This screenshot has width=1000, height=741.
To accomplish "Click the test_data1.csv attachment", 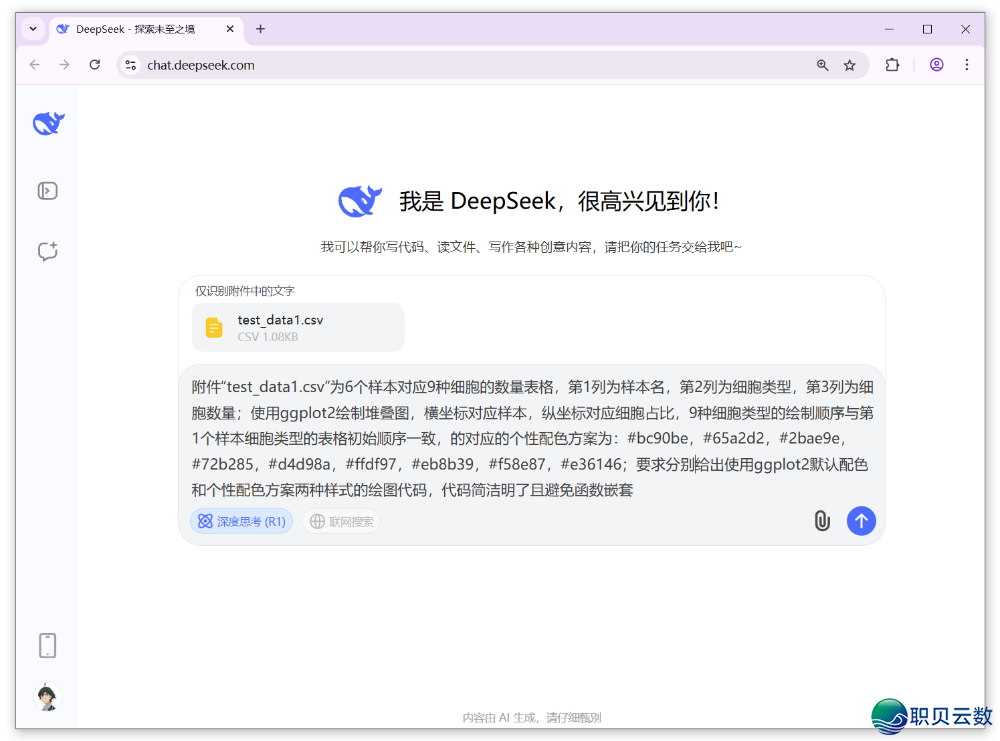I will [298, 327].
